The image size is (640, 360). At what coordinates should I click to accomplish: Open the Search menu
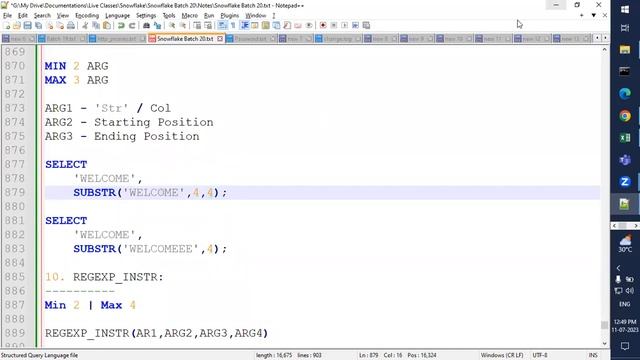pyautogui.click(x=42, y=16)
